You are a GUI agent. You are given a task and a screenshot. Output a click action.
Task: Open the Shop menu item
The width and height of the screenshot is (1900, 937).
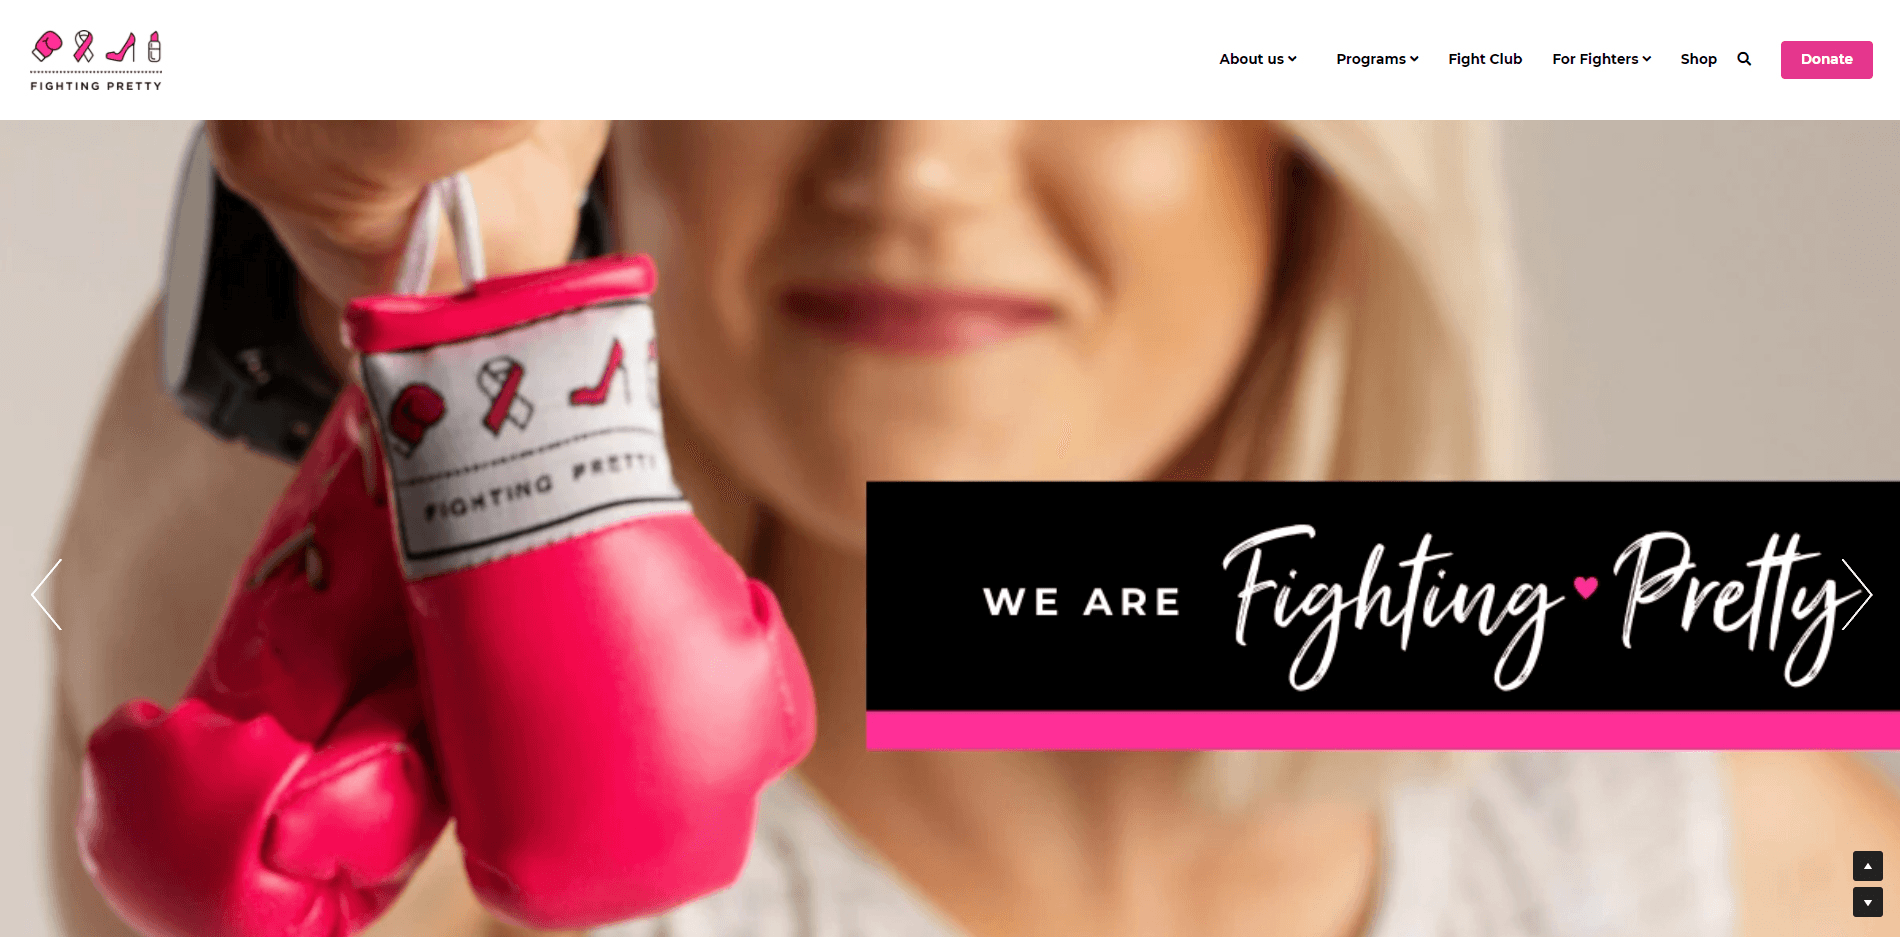pos(1698,59)
